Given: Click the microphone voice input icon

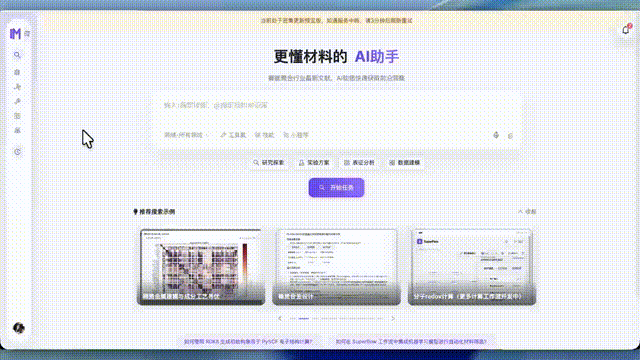Looking at the screenshot, I should coord(496,135).
